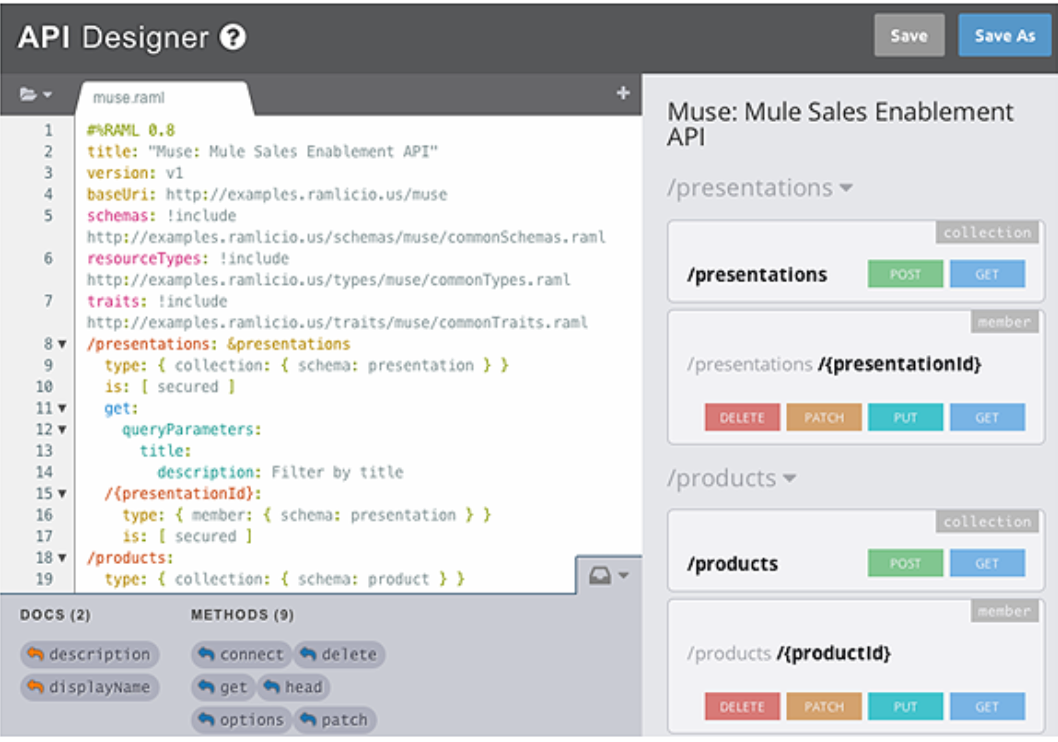Place cursor on the baseUri: line
The width and height of the screenshot is (1058, 742).
point(267,195)
